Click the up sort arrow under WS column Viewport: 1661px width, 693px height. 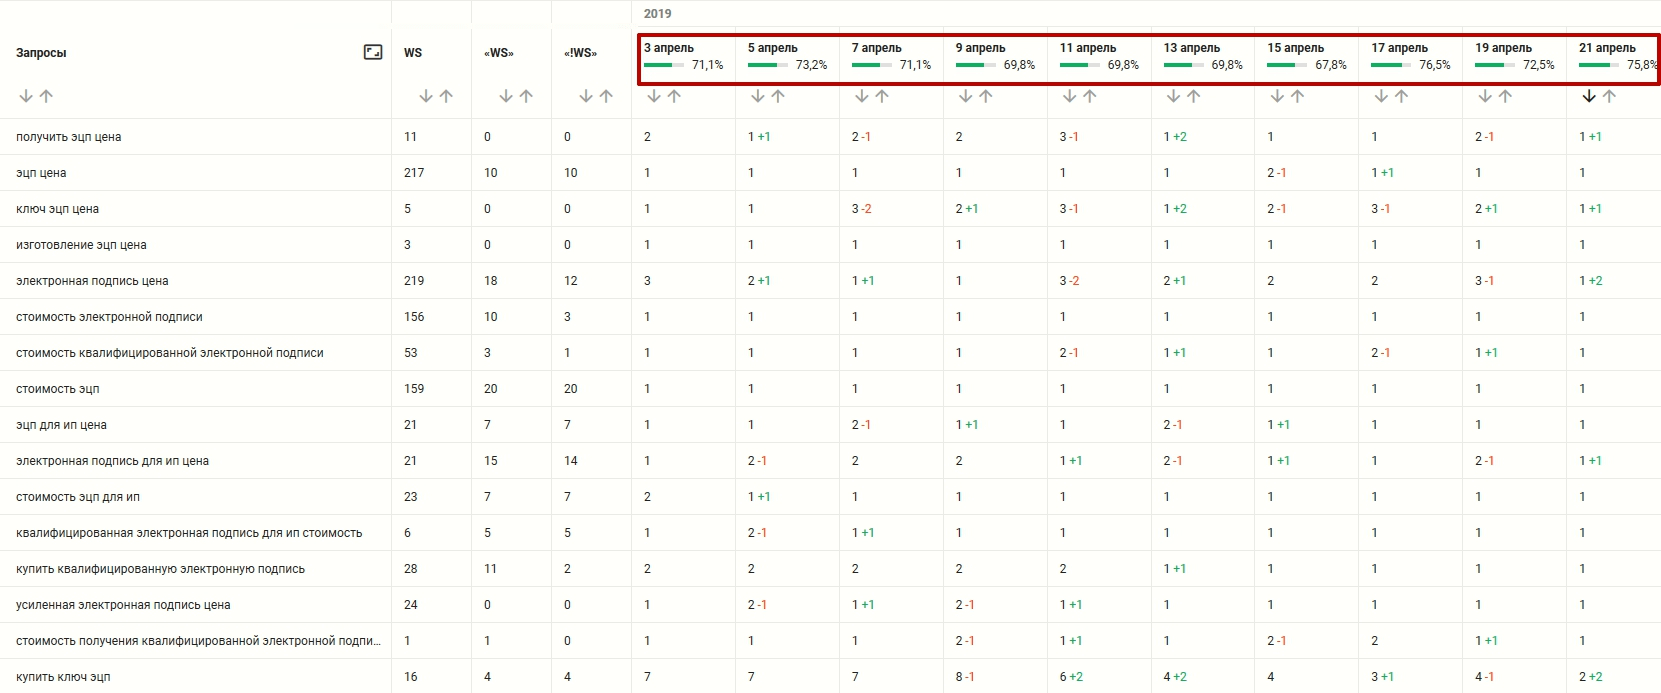coord(446,96)
